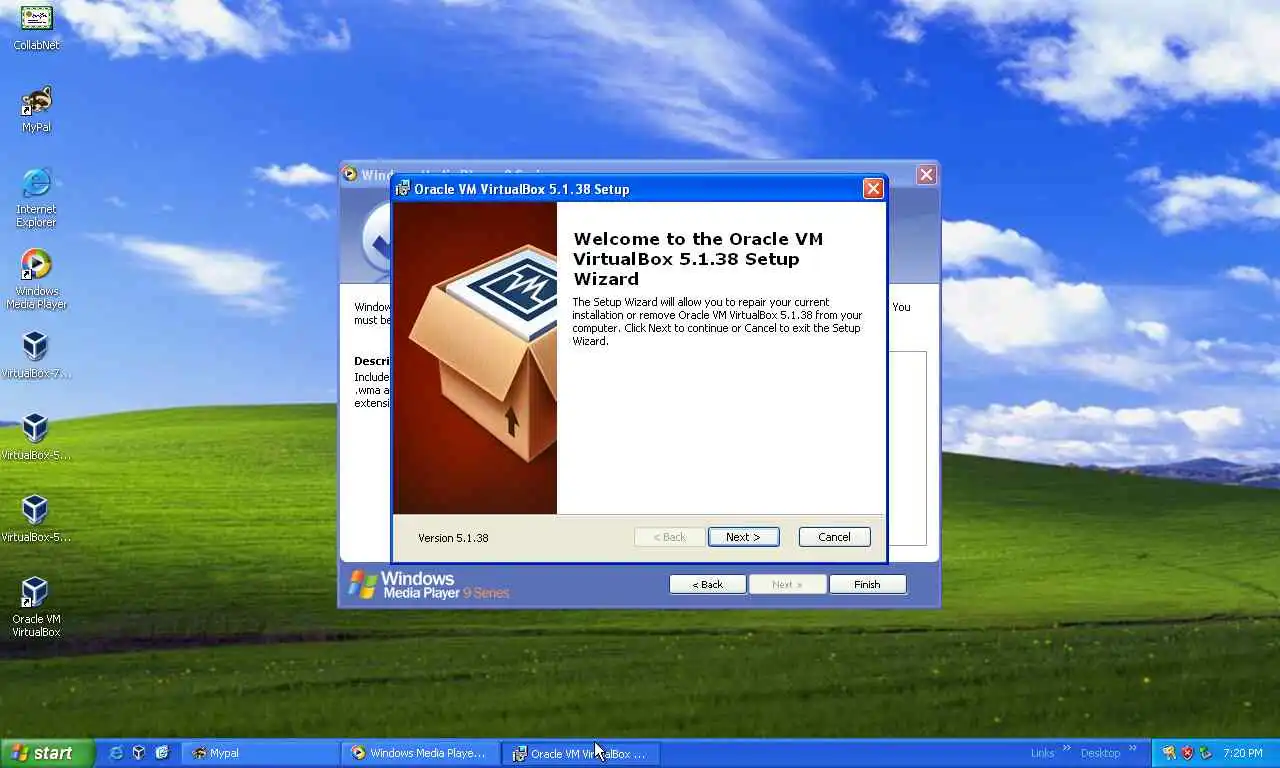This screenshot has height=768, width=1280.
Task: Click Back in the Windows Media Player window
Action: click(x=708, y=584)
